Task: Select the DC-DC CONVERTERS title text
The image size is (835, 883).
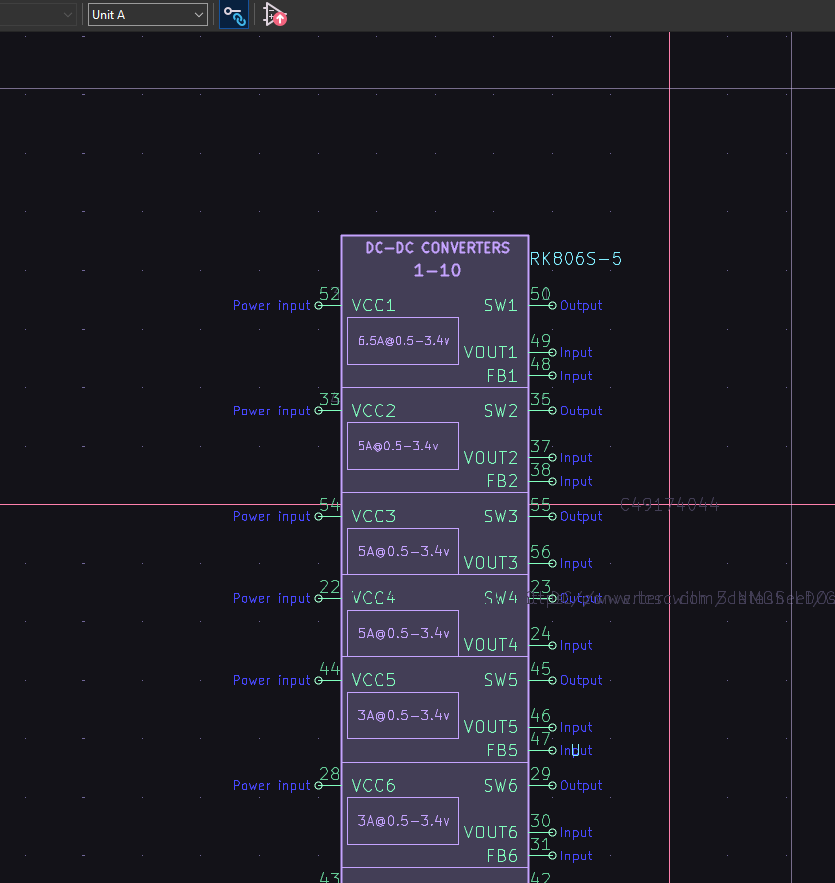Action: click(x=437, y=248)
